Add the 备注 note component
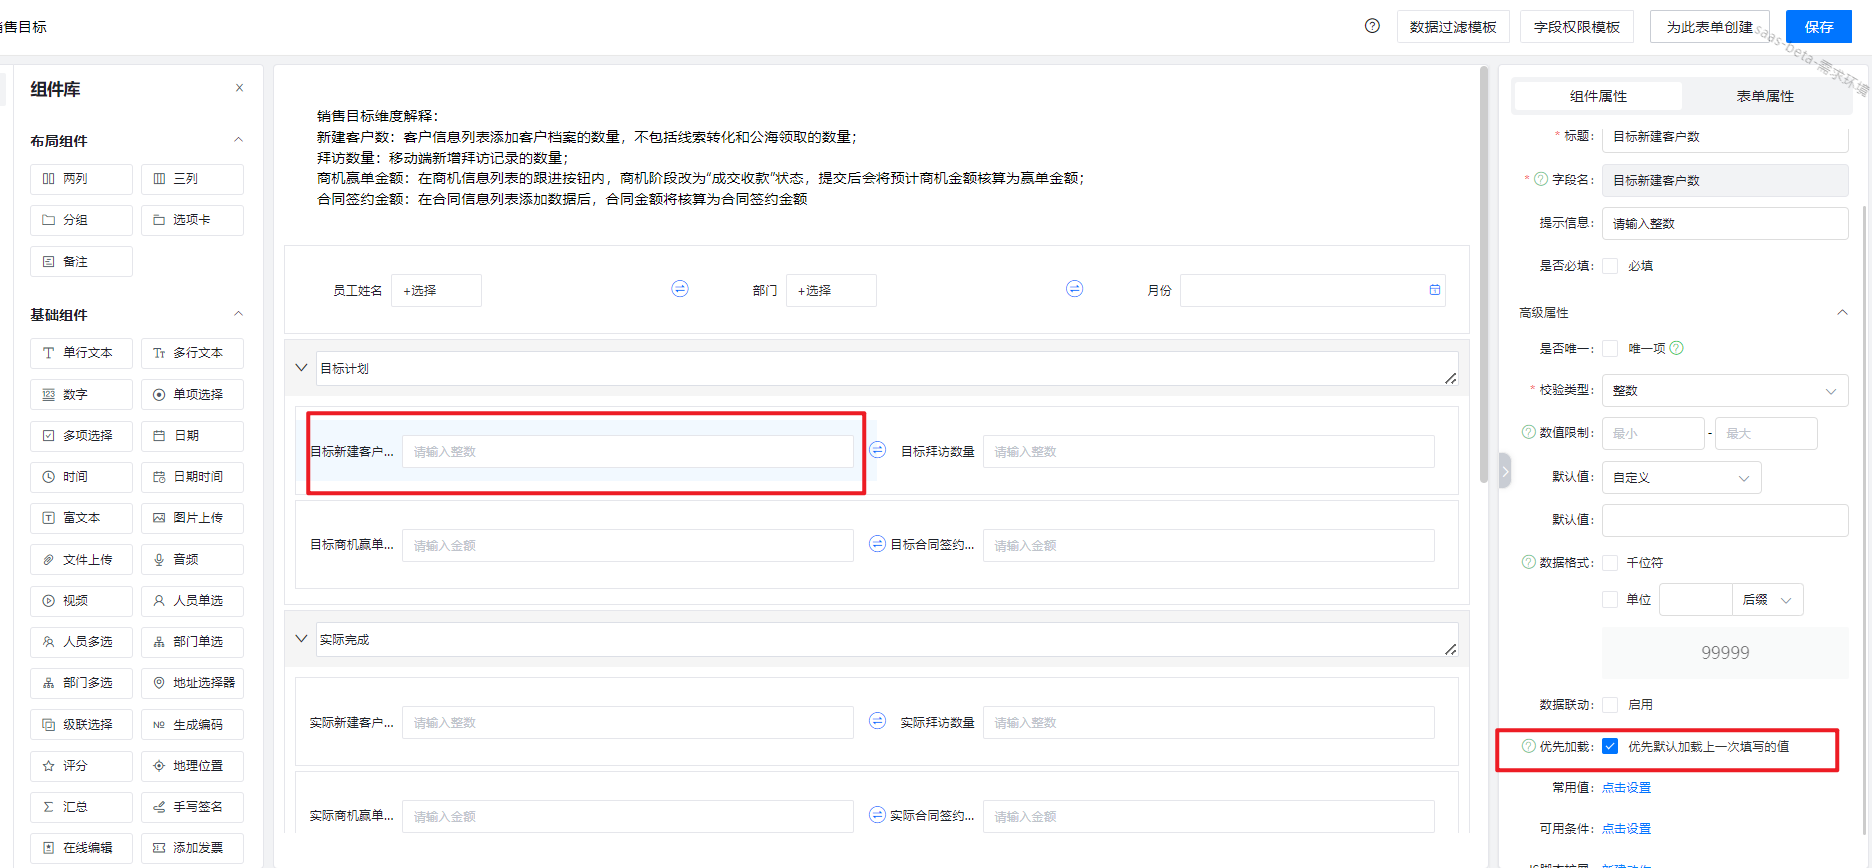1872x868 pixels. (x=81, y=262)
